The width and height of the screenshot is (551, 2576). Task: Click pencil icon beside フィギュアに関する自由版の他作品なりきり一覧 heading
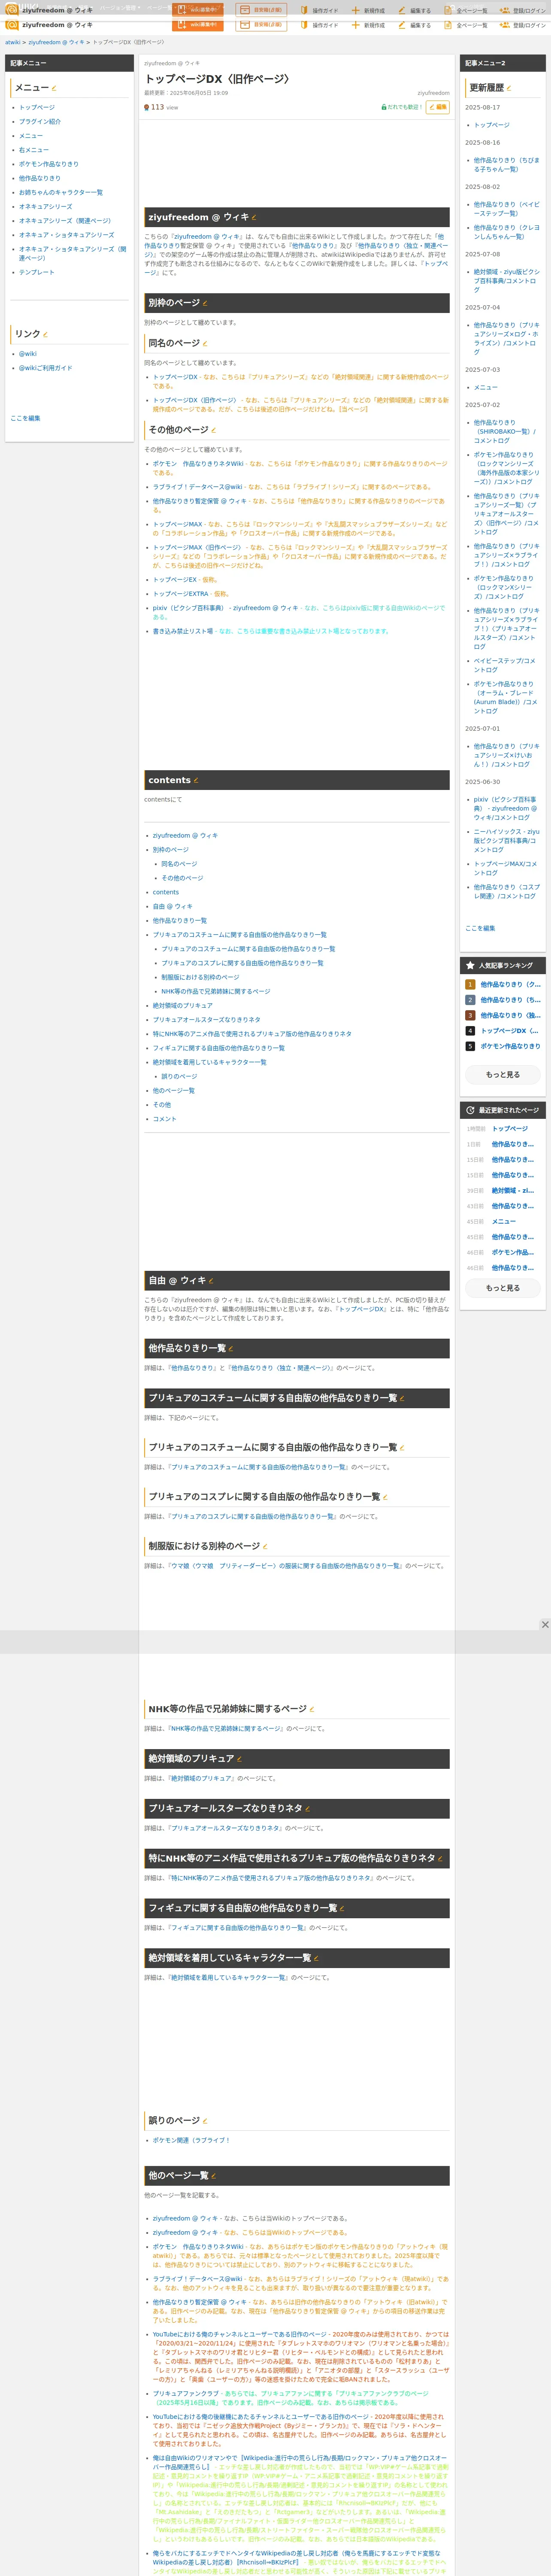click(342, 1908)
